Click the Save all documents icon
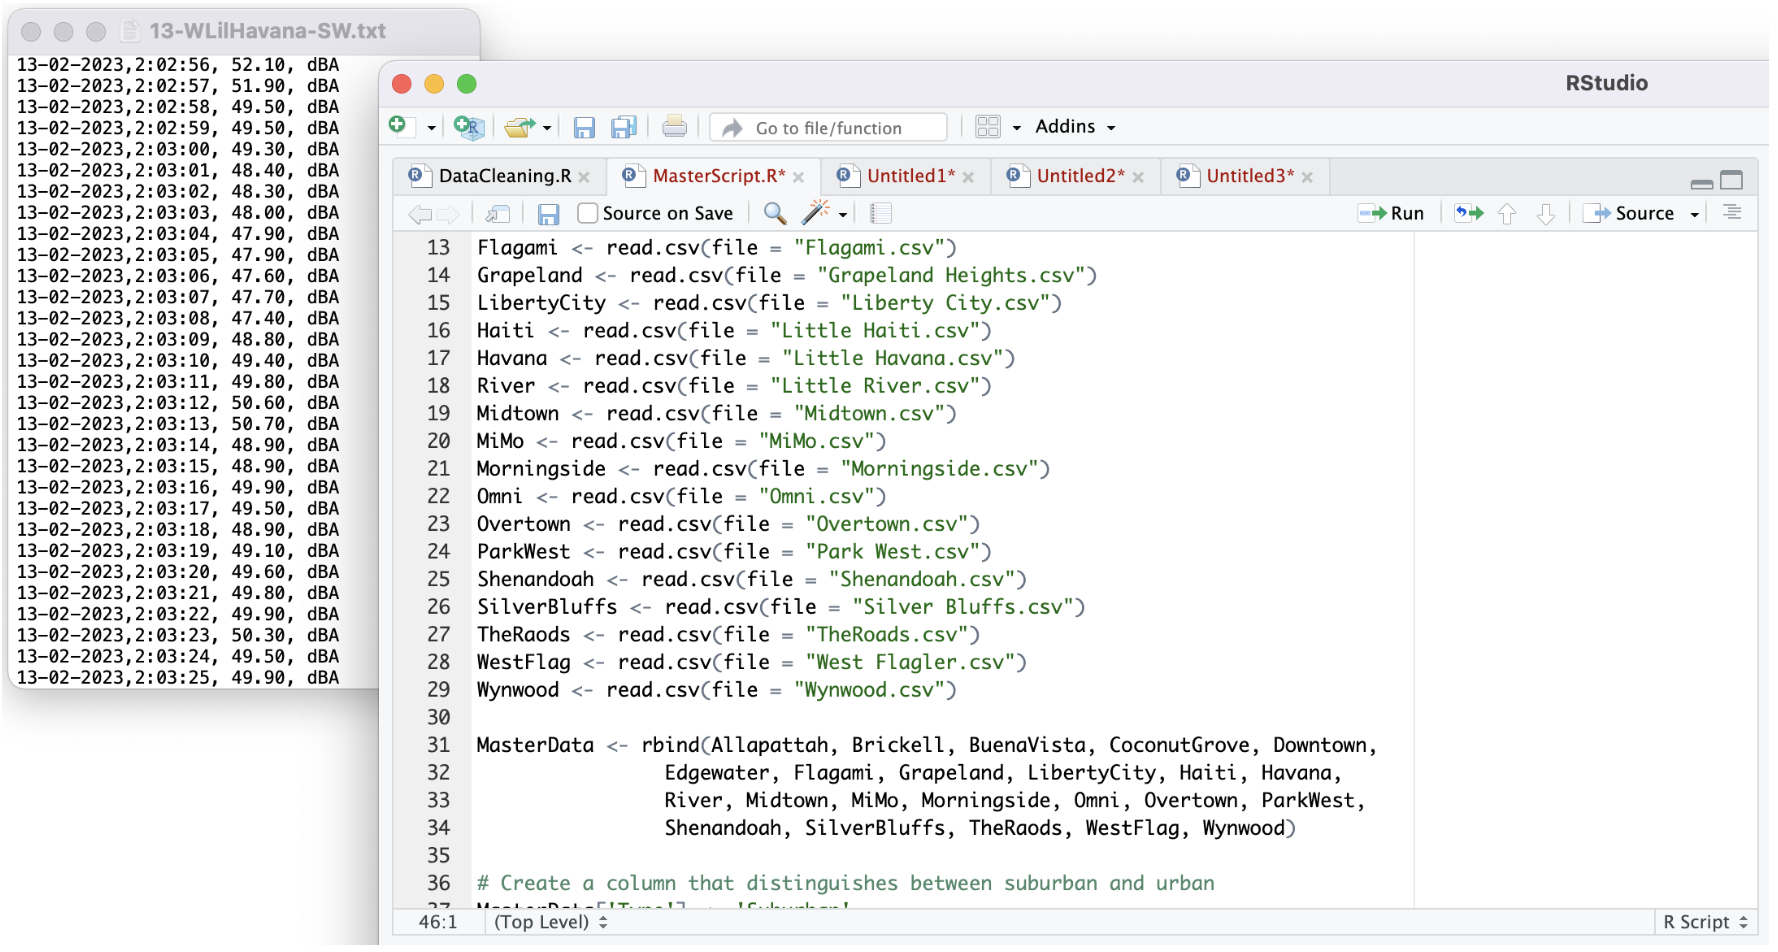This screenshot has width=1778, height=952. [x=624, y=127]
